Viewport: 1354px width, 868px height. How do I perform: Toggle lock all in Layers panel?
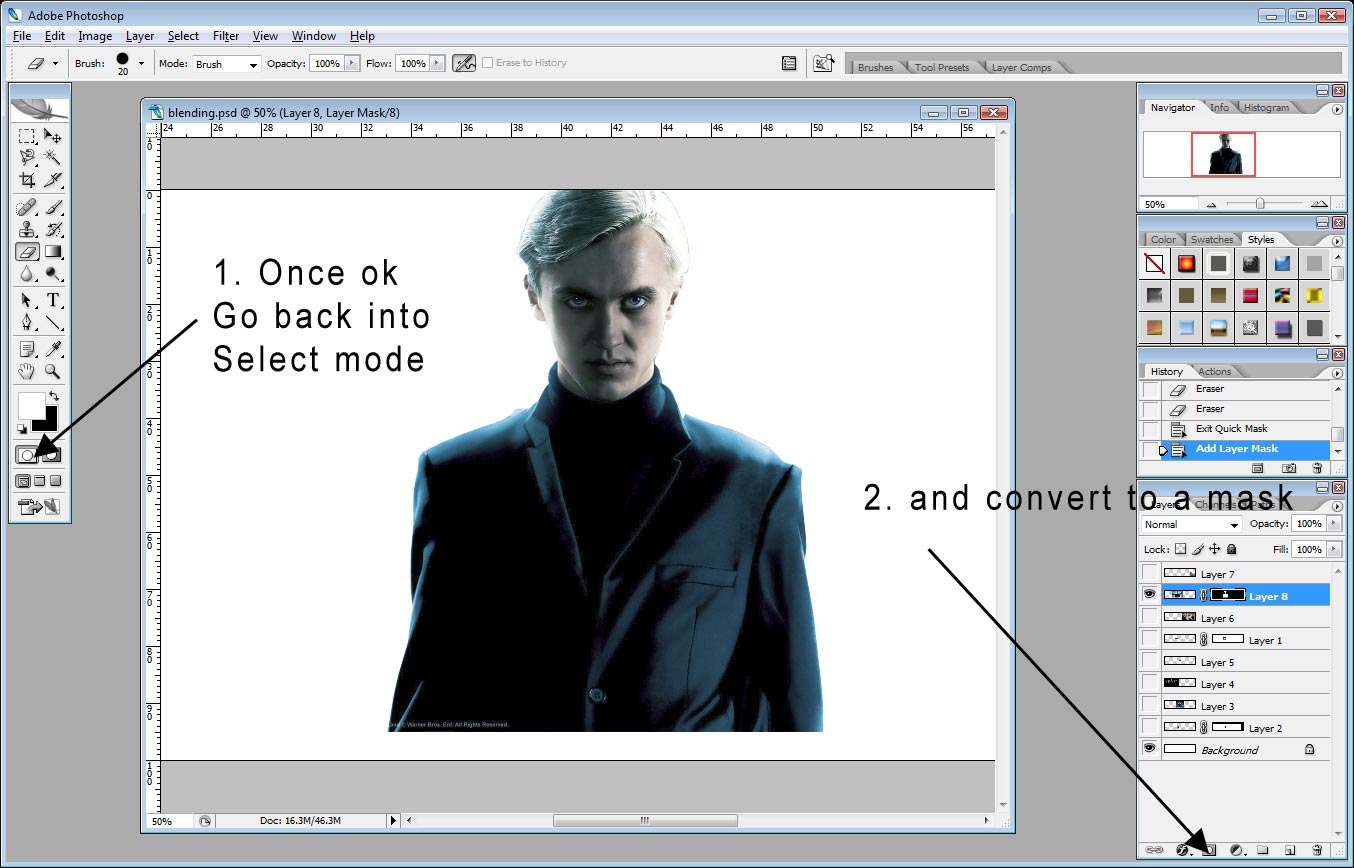click(x=1231, y=549)
